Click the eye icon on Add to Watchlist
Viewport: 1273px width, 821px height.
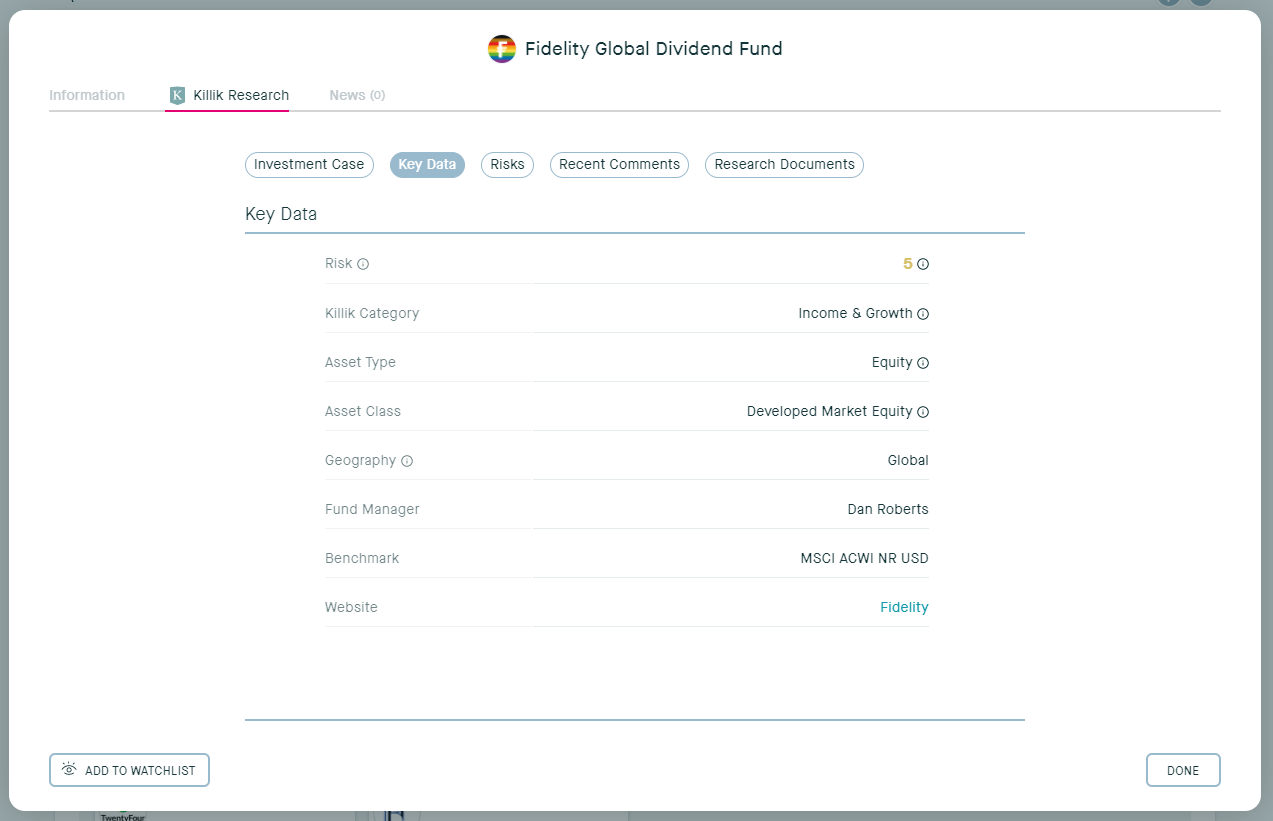69,770
